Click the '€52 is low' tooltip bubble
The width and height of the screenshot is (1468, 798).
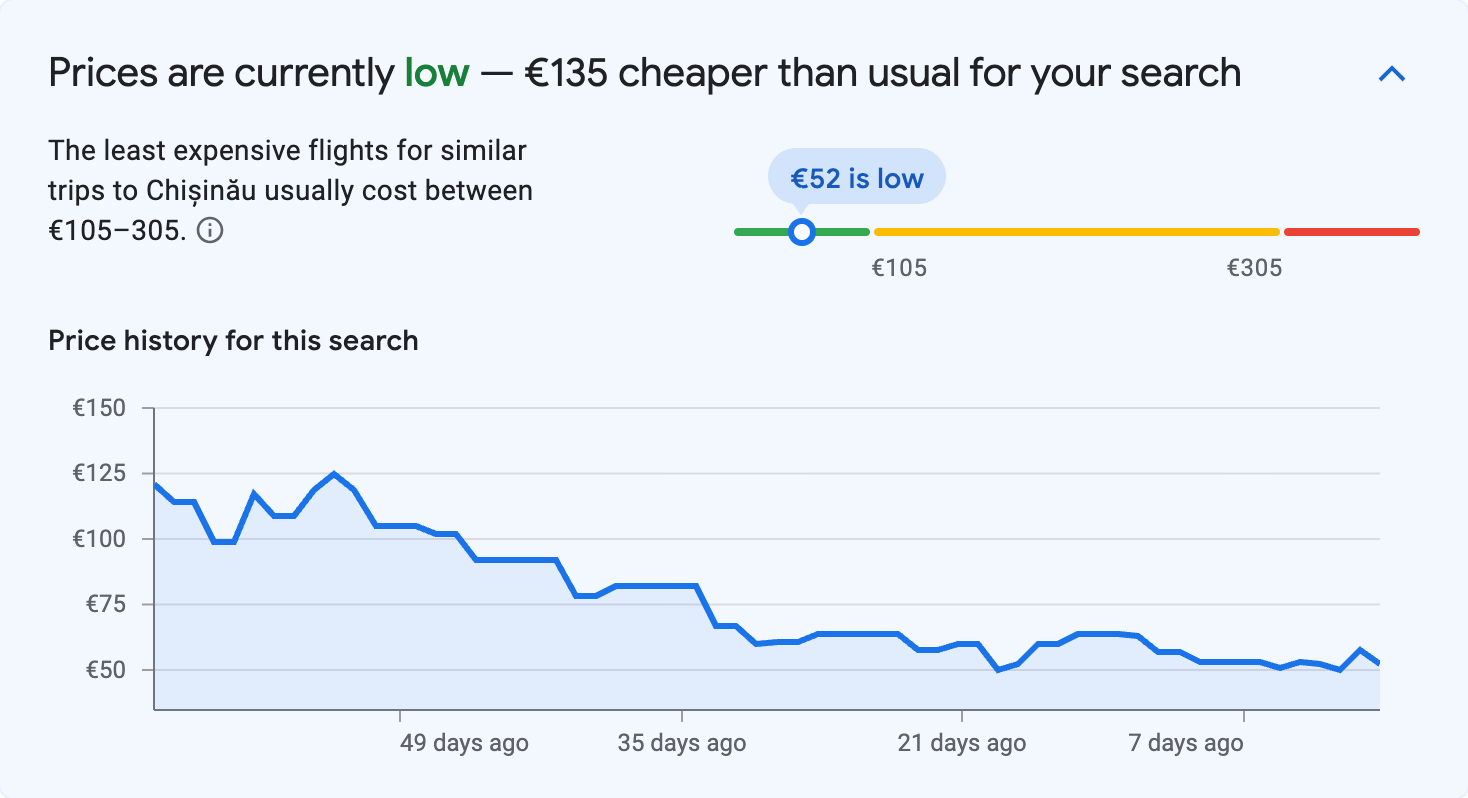point(856,176)
